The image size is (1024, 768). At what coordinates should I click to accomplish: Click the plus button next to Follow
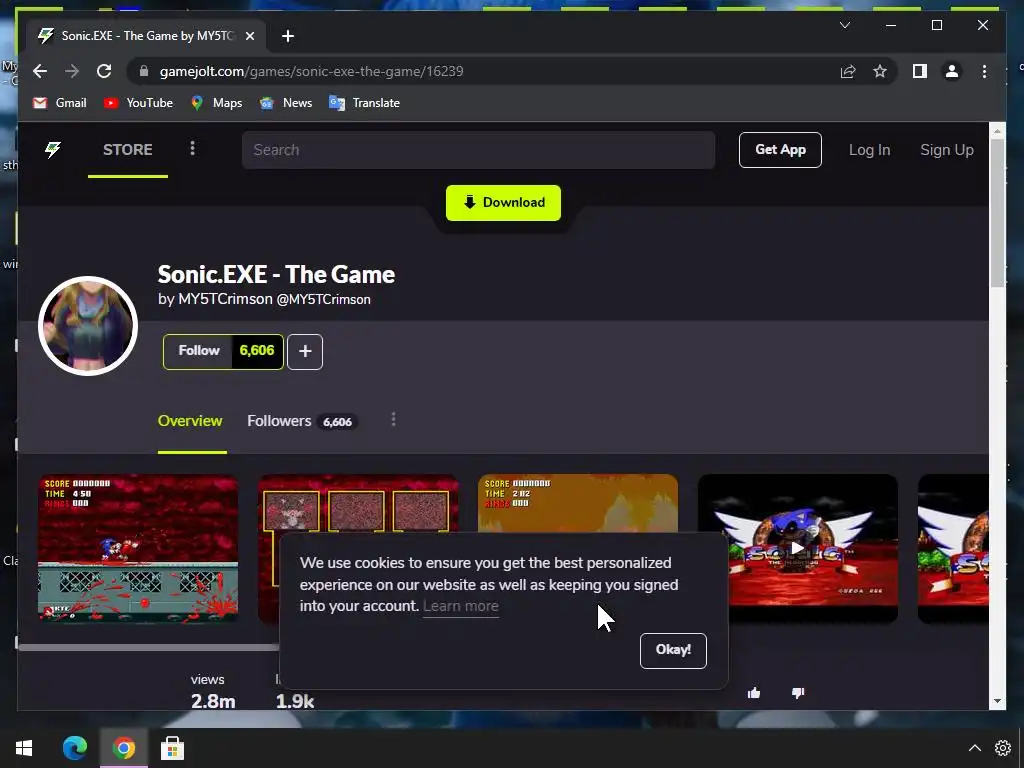click(x=305, y=351)
